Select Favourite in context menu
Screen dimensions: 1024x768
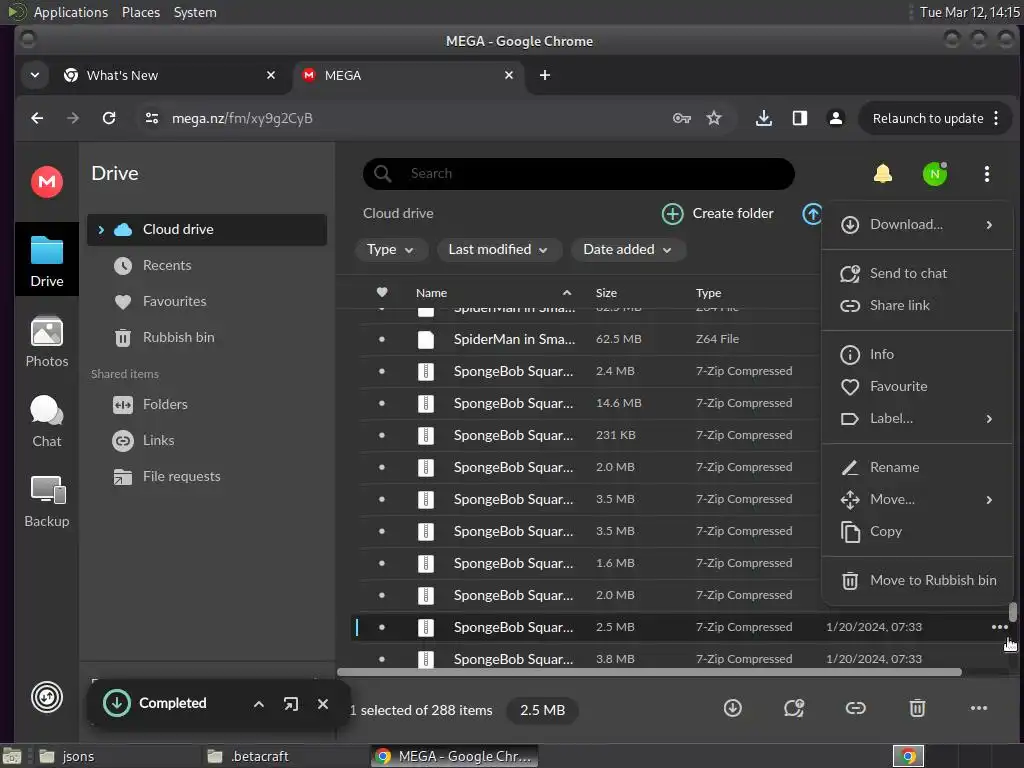click(917, 387)
